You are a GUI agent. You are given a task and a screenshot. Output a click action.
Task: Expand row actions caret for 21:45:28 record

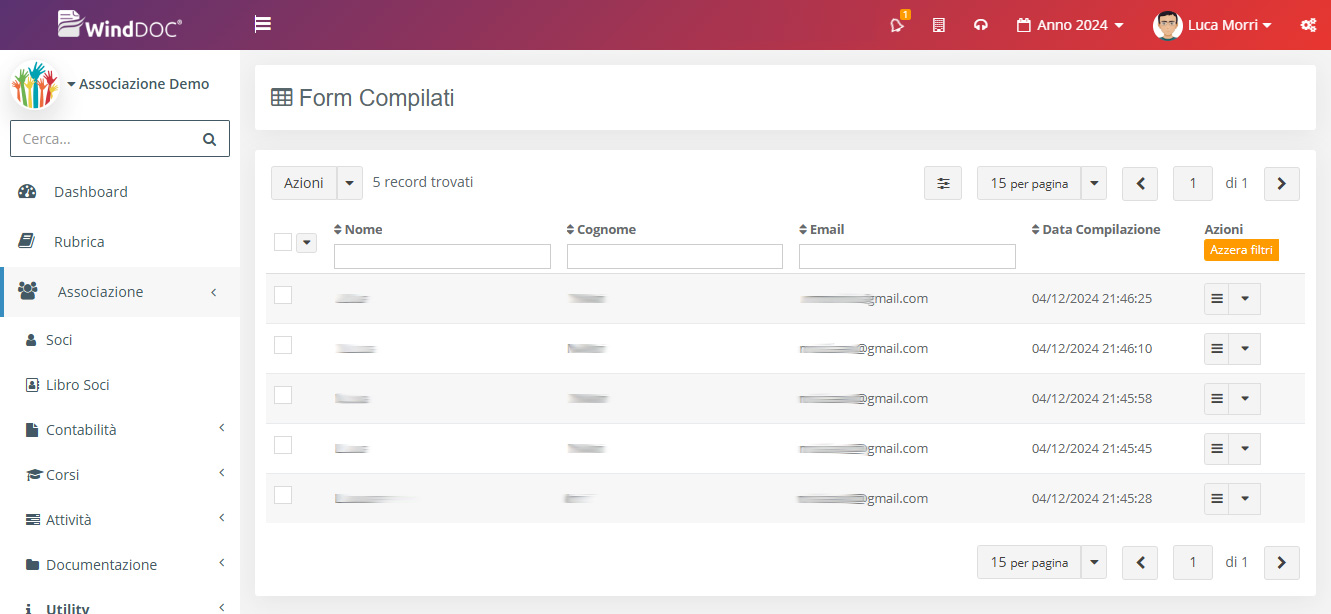1245,499
